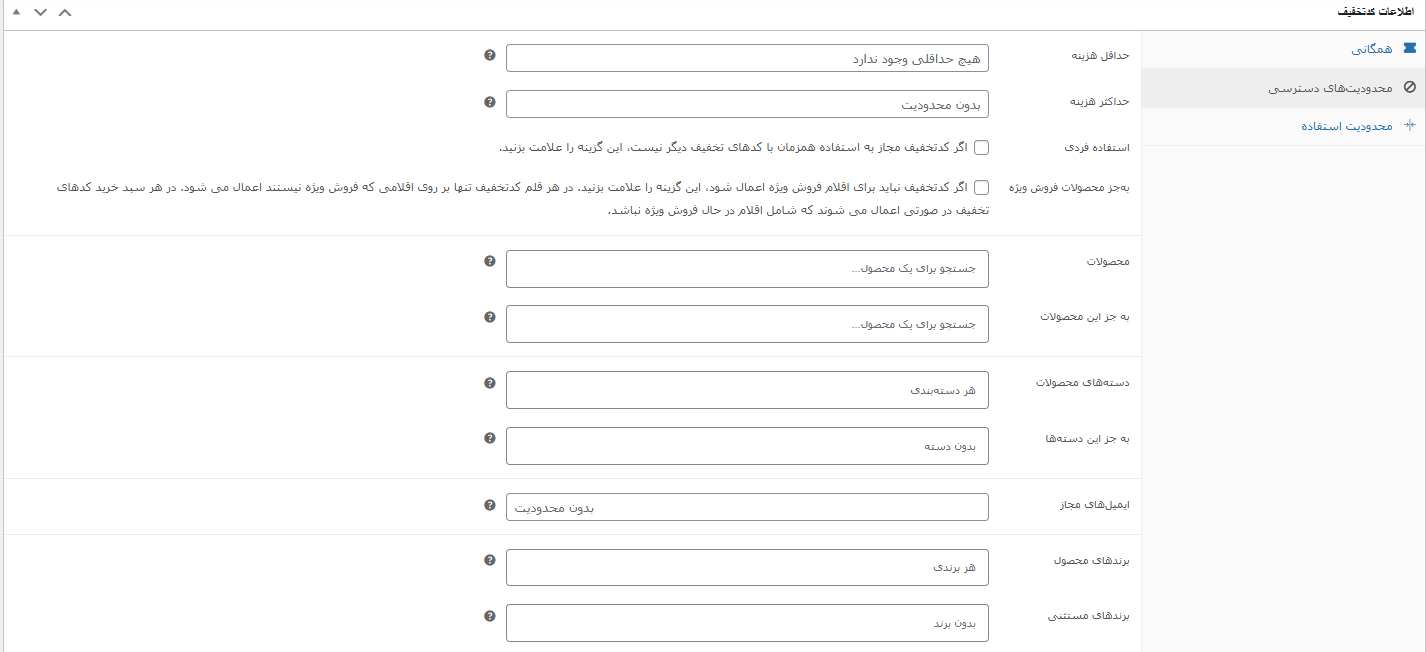
Task: Open the به جز این دسته‌ها selector
Action: pos(747,446)
